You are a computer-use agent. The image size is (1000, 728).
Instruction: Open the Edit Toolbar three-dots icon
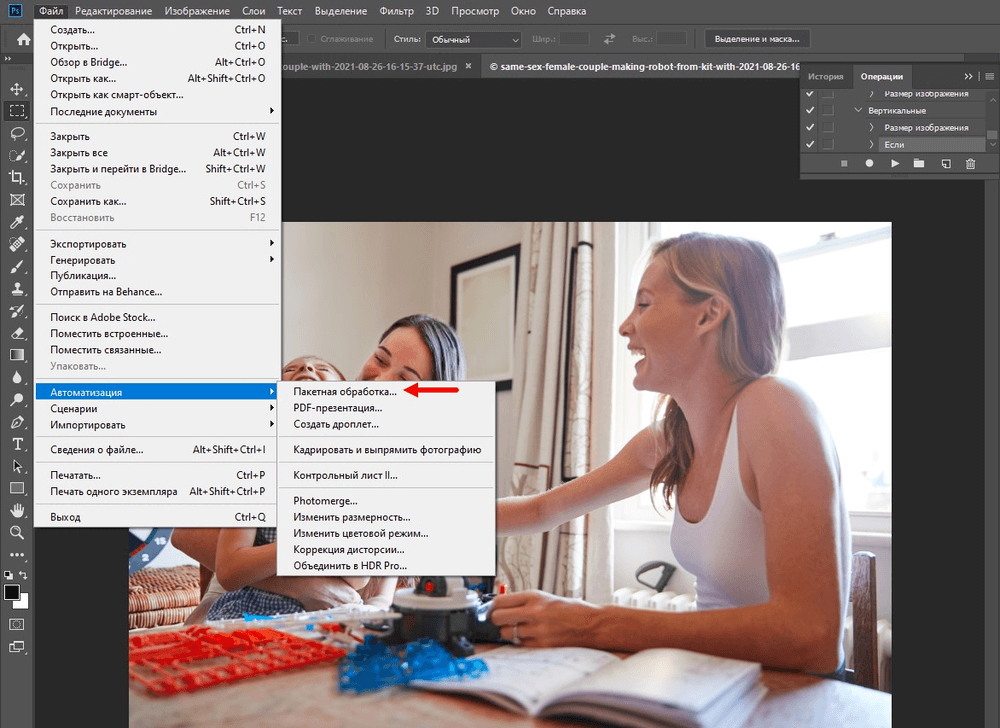point(17,555)
